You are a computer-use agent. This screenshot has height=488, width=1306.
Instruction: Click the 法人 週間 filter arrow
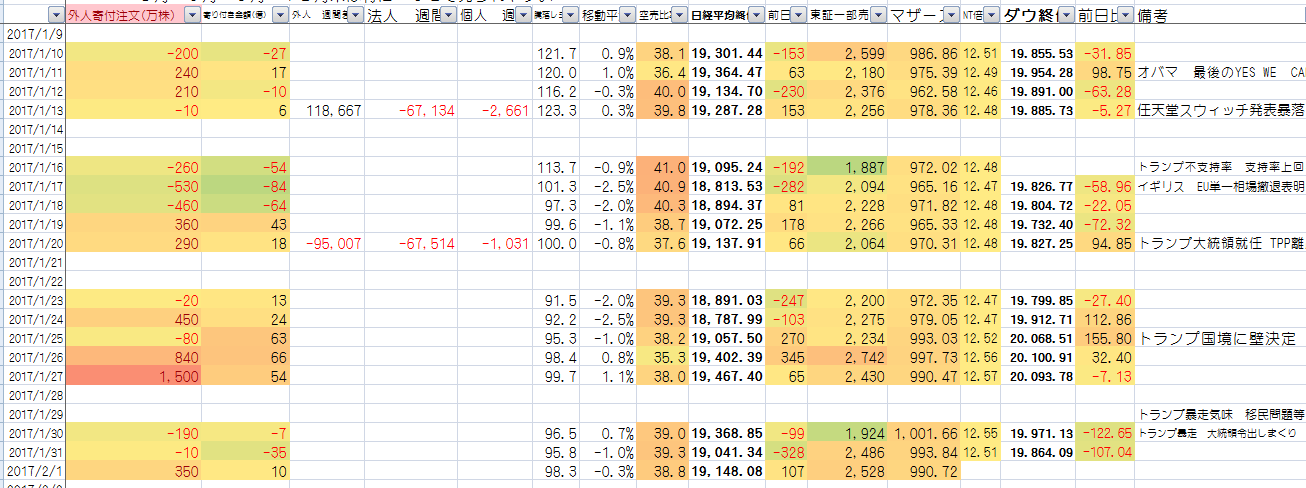pyautogui.click(x=449, y=16)
